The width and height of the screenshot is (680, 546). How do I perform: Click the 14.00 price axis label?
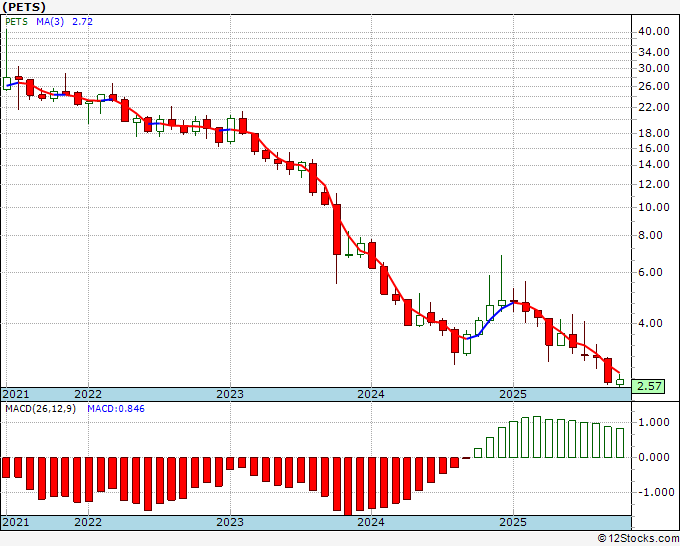(654, 164)
